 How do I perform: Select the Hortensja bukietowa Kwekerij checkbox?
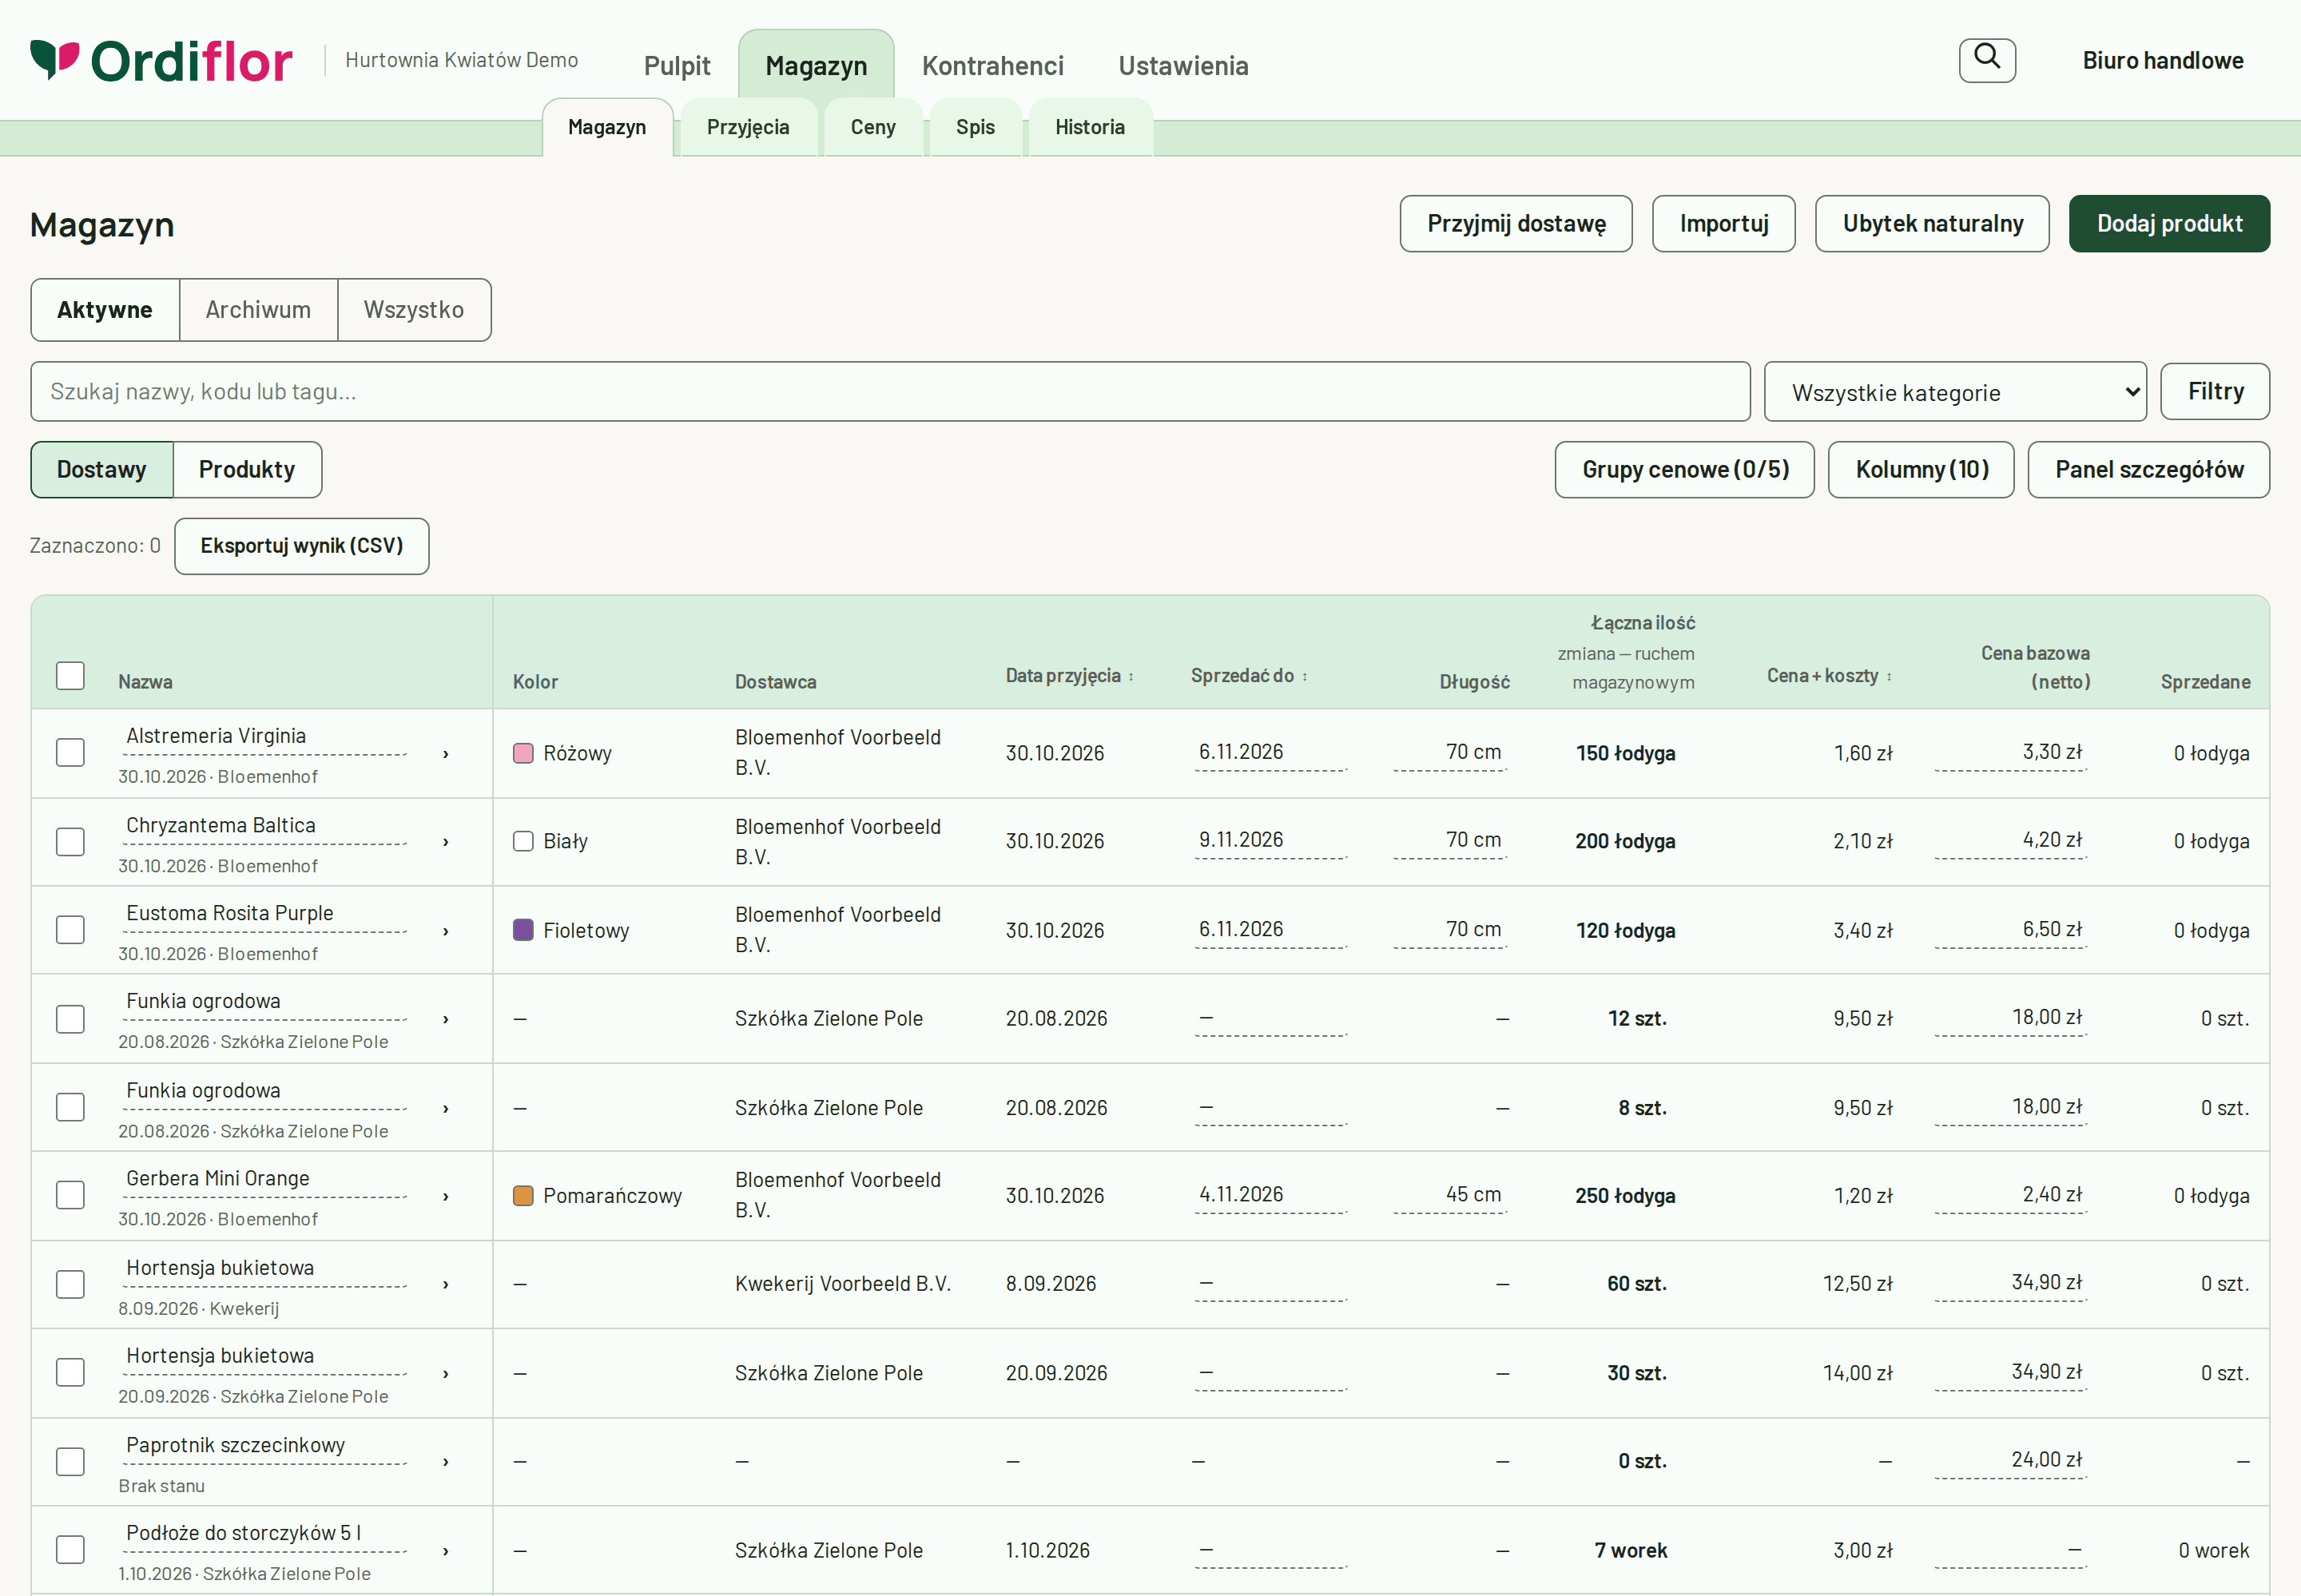point(70,1284)
